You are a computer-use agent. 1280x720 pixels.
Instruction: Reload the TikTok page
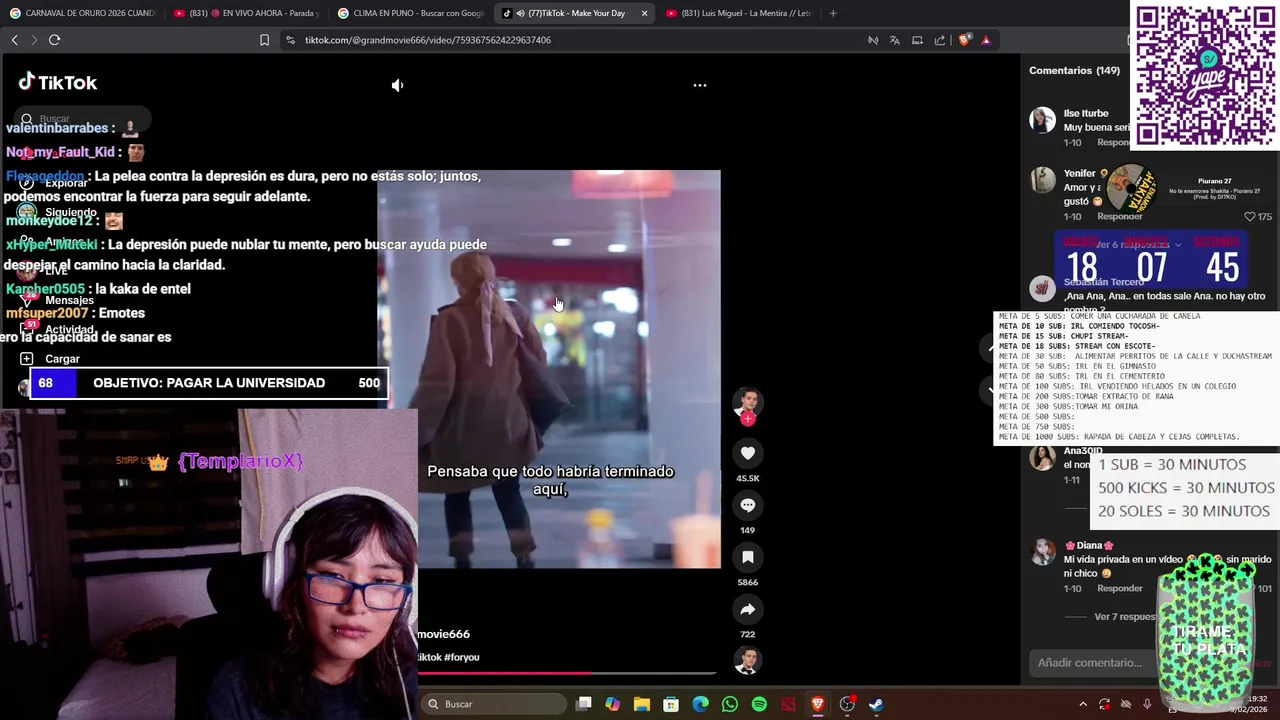[54, 40]
